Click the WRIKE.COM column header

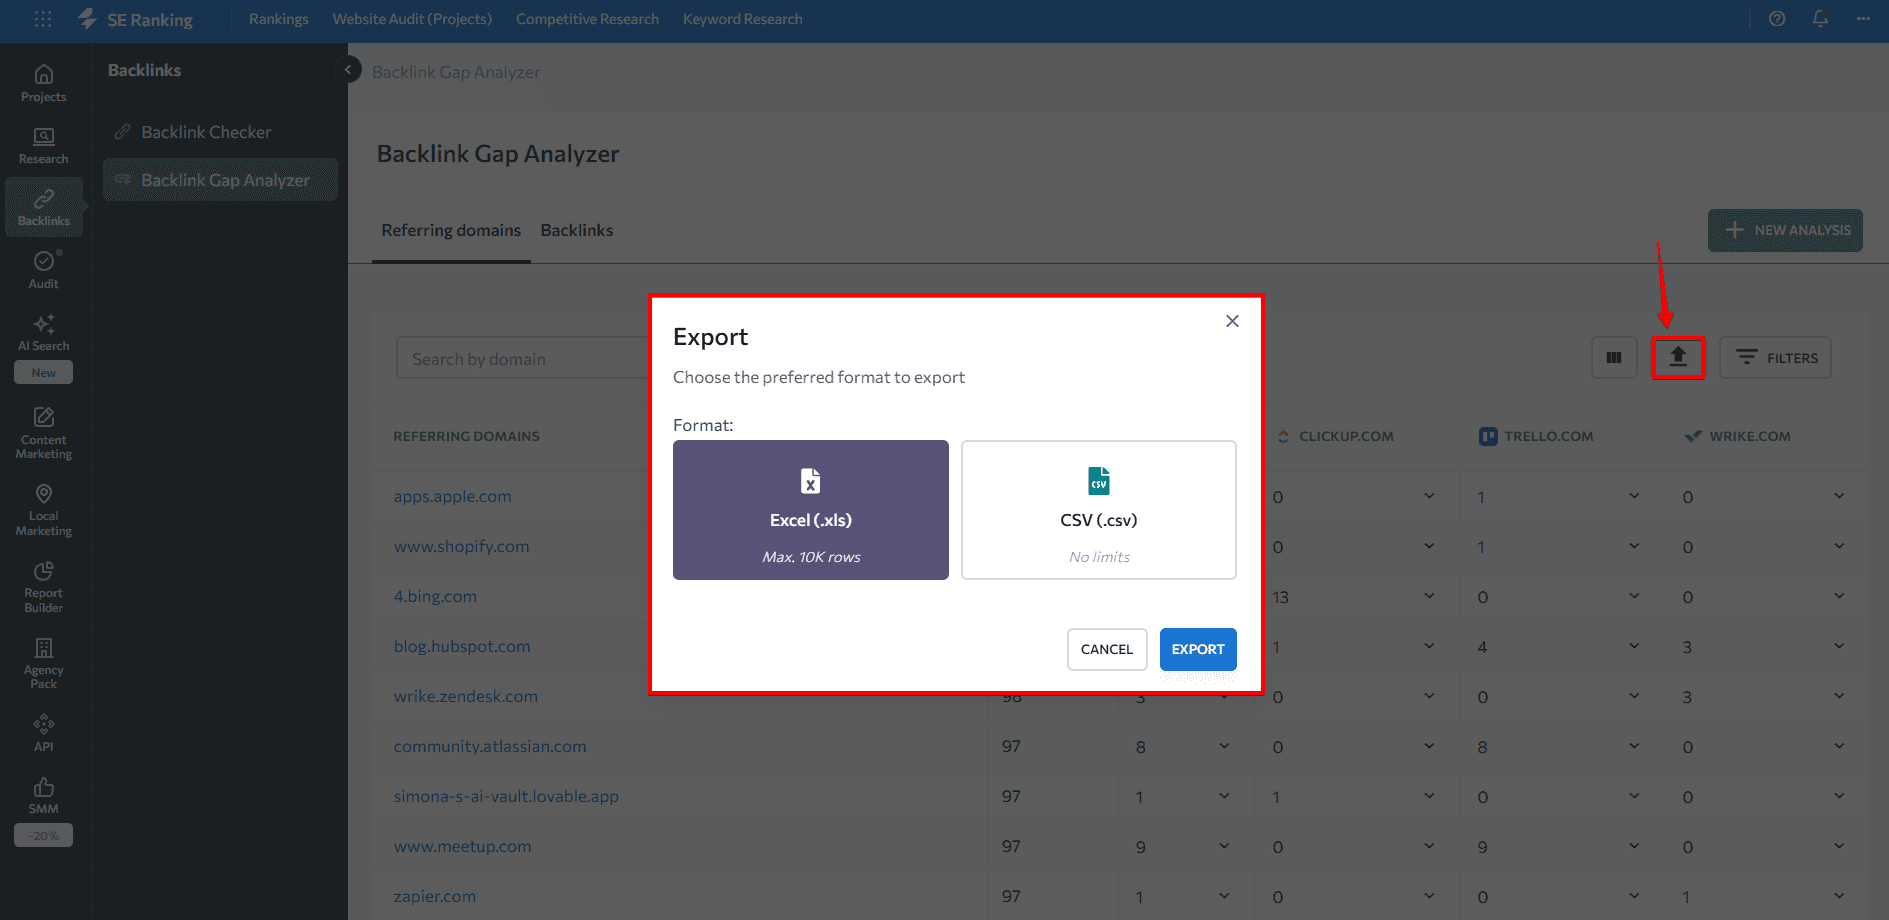point(1750,436)
